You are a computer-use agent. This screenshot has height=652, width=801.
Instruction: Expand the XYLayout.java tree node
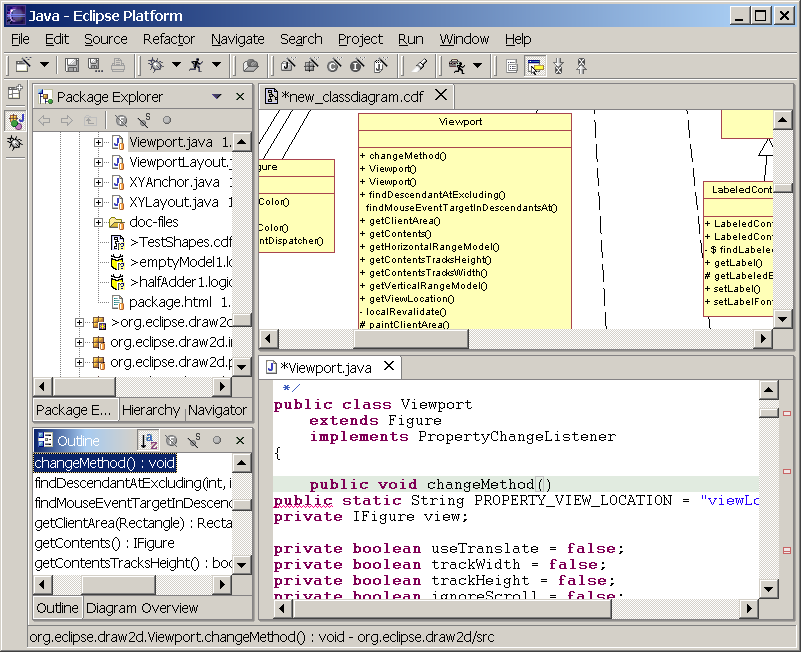coord(98,202)
